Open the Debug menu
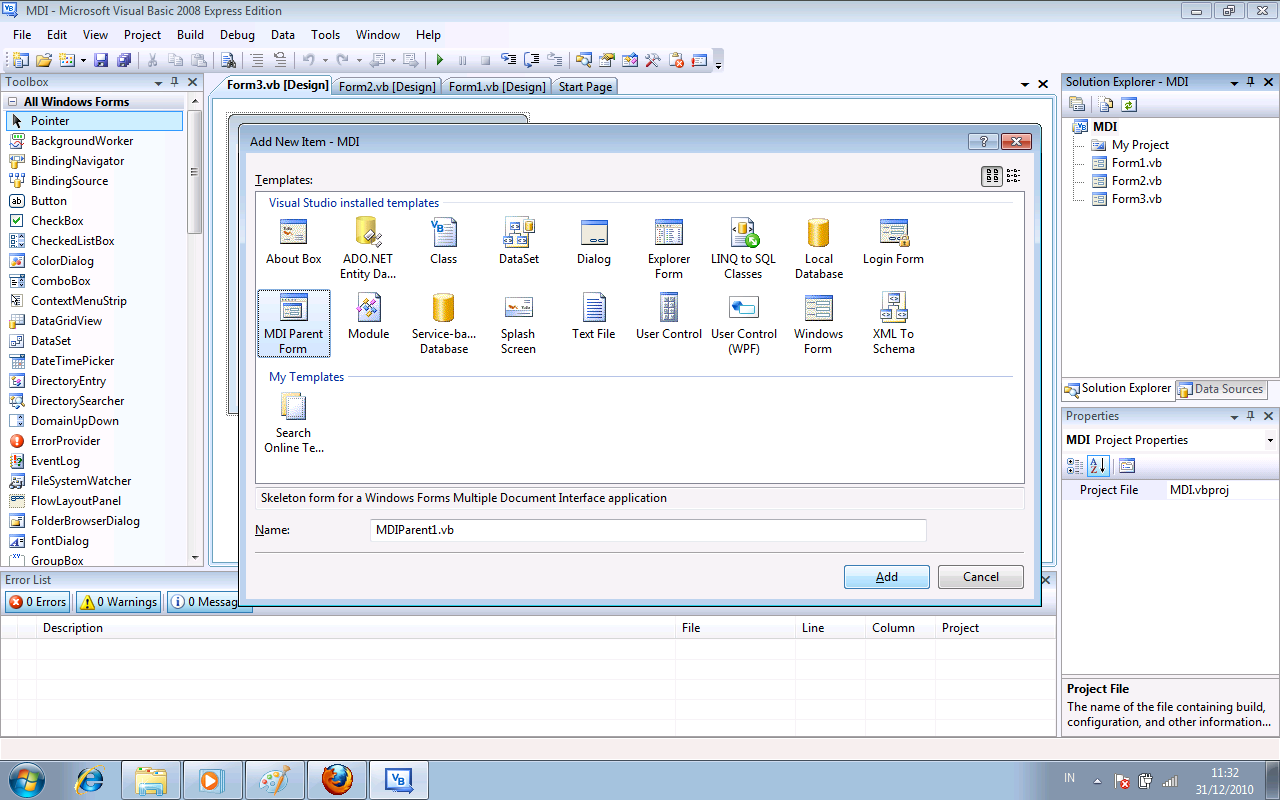The image size is (1280, 800). pyautogui.click(x=238, y=35)
